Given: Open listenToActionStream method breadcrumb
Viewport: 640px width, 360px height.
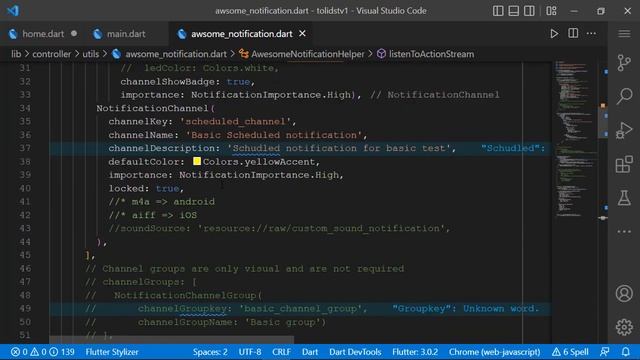Looking at the screenshot, I should click(x=431, y=54).
